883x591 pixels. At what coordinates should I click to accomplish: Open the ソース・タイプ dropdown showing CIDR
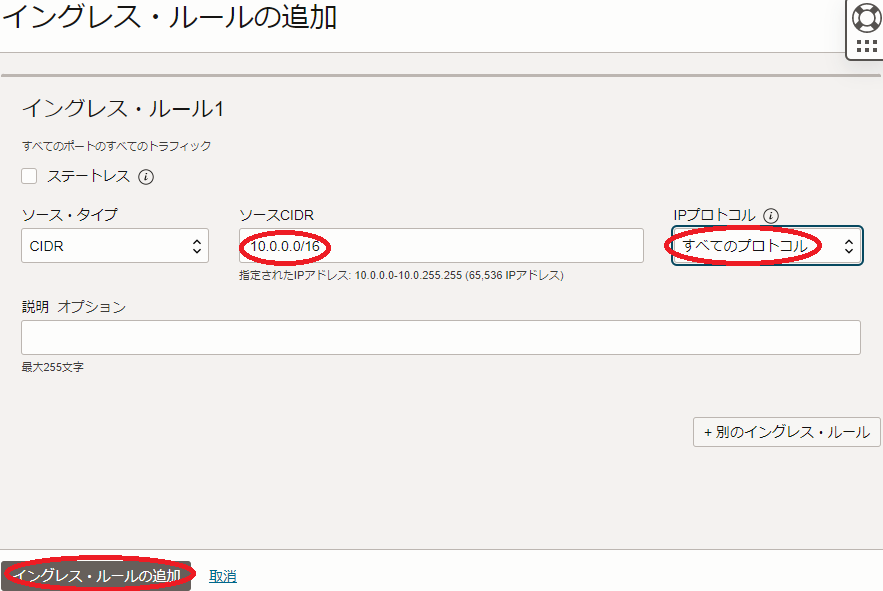pos(115,246)
